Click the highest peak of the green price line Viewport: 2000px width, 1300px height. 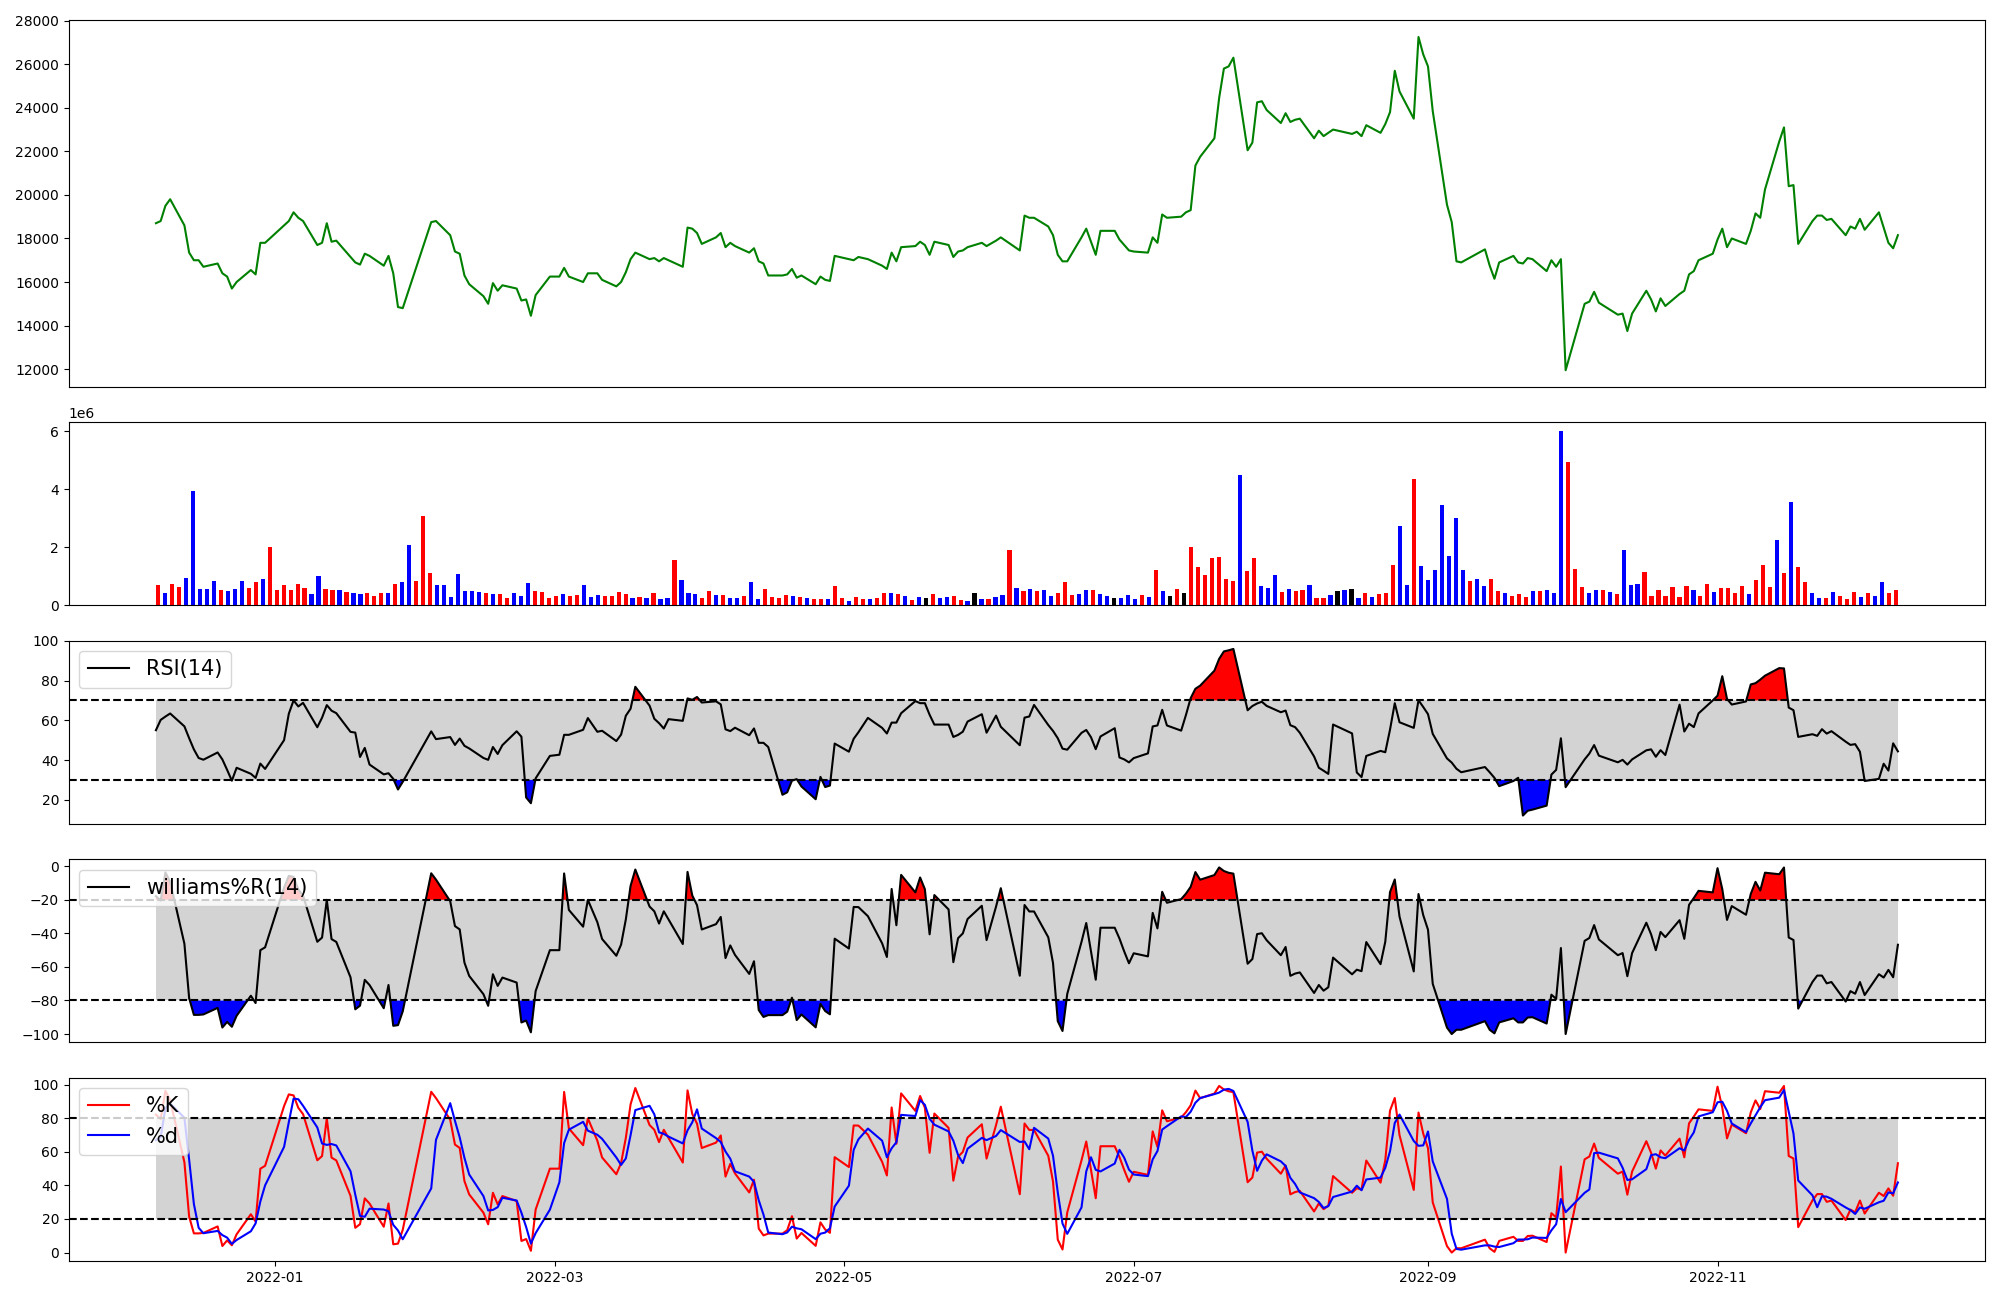tap(1418, 38)
